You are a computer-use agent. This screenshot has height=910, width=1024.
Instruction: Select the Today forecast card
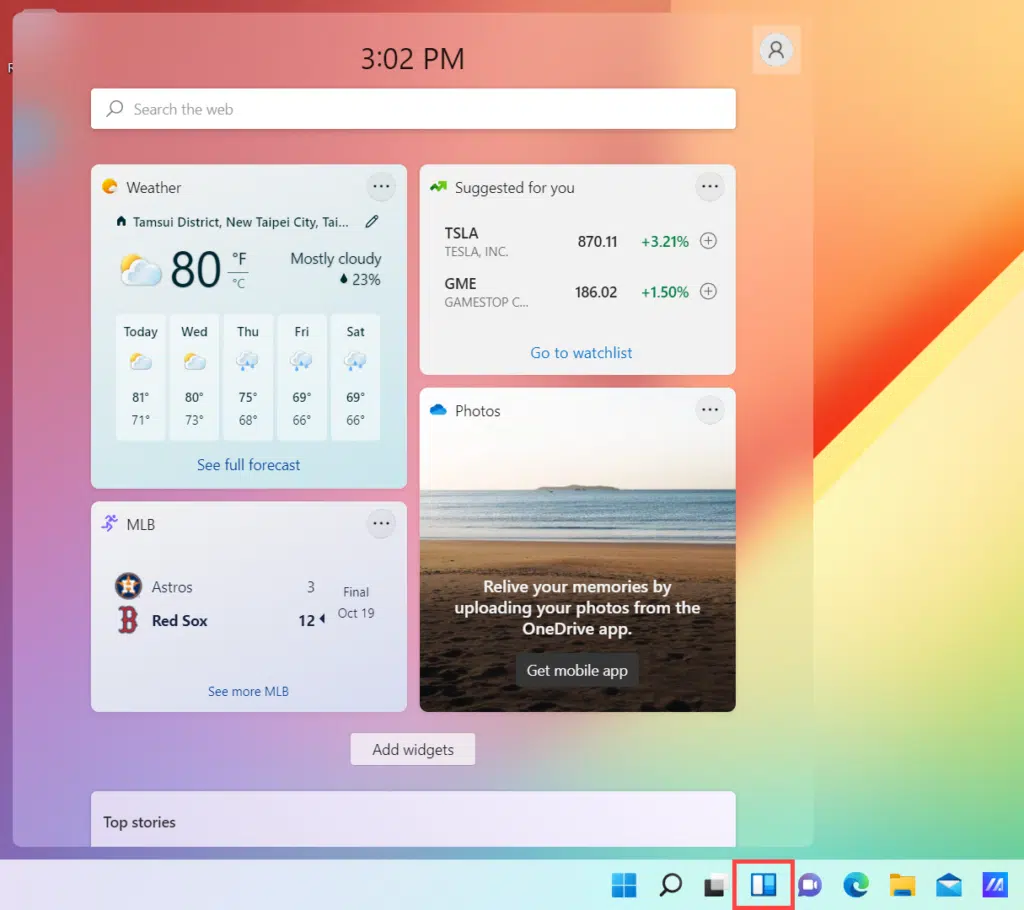click(x=140, y=377)
